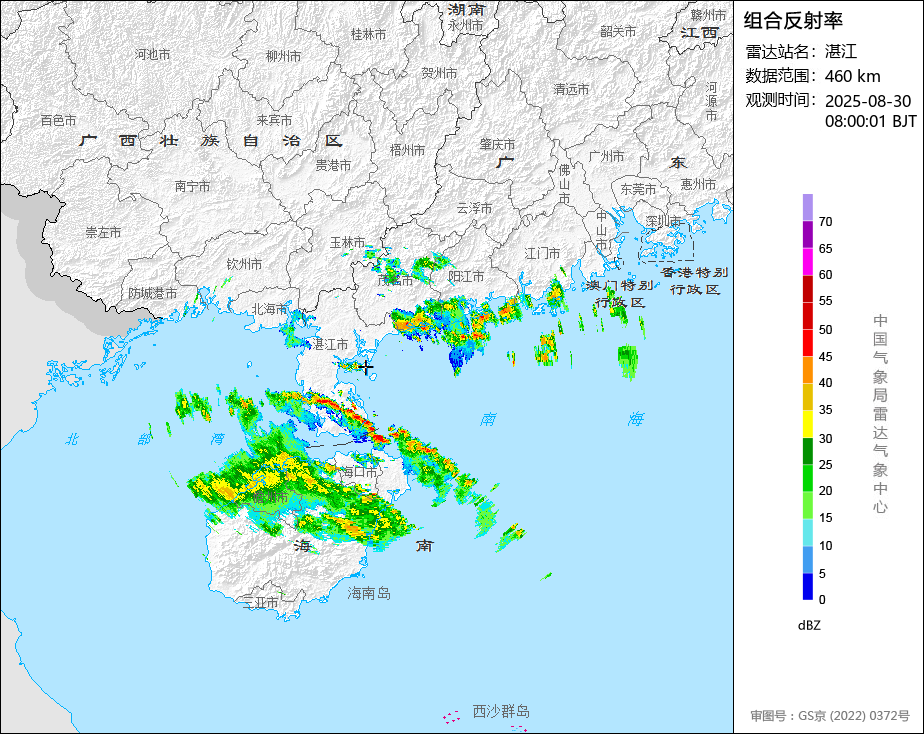924x734 pixels.
Task: Click the 永州市 city label
Action: (465, 25)
